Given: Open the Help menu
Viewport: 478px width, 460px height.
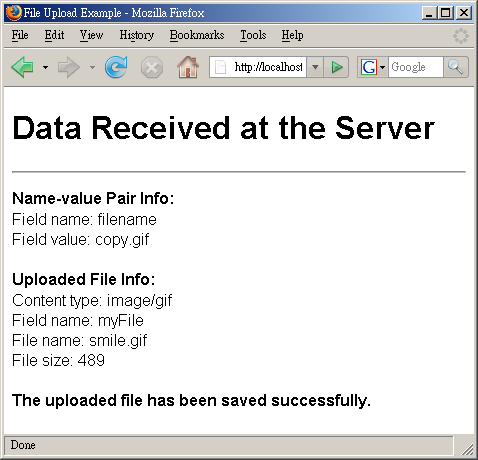Looking at the screenshot, I should click(292, 35).
